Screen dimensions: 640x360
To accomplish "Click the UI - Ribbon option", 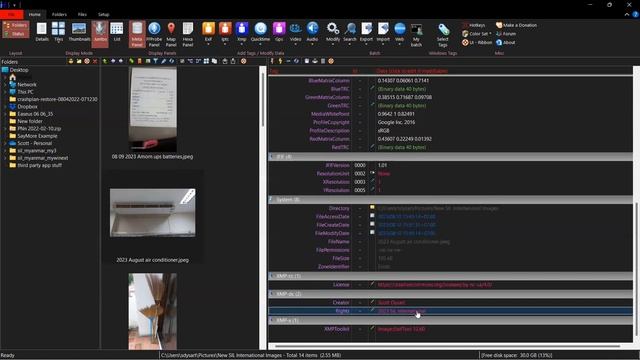I will click(477, 42).
